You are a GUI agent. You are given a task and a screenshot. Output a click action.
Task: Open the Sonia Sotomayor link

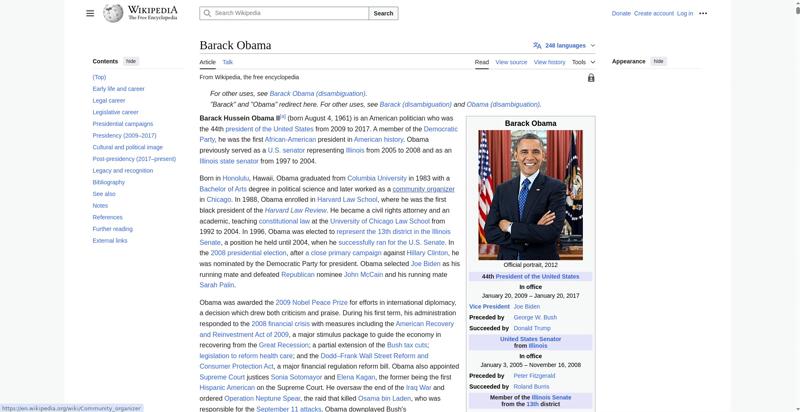(296, 377)
